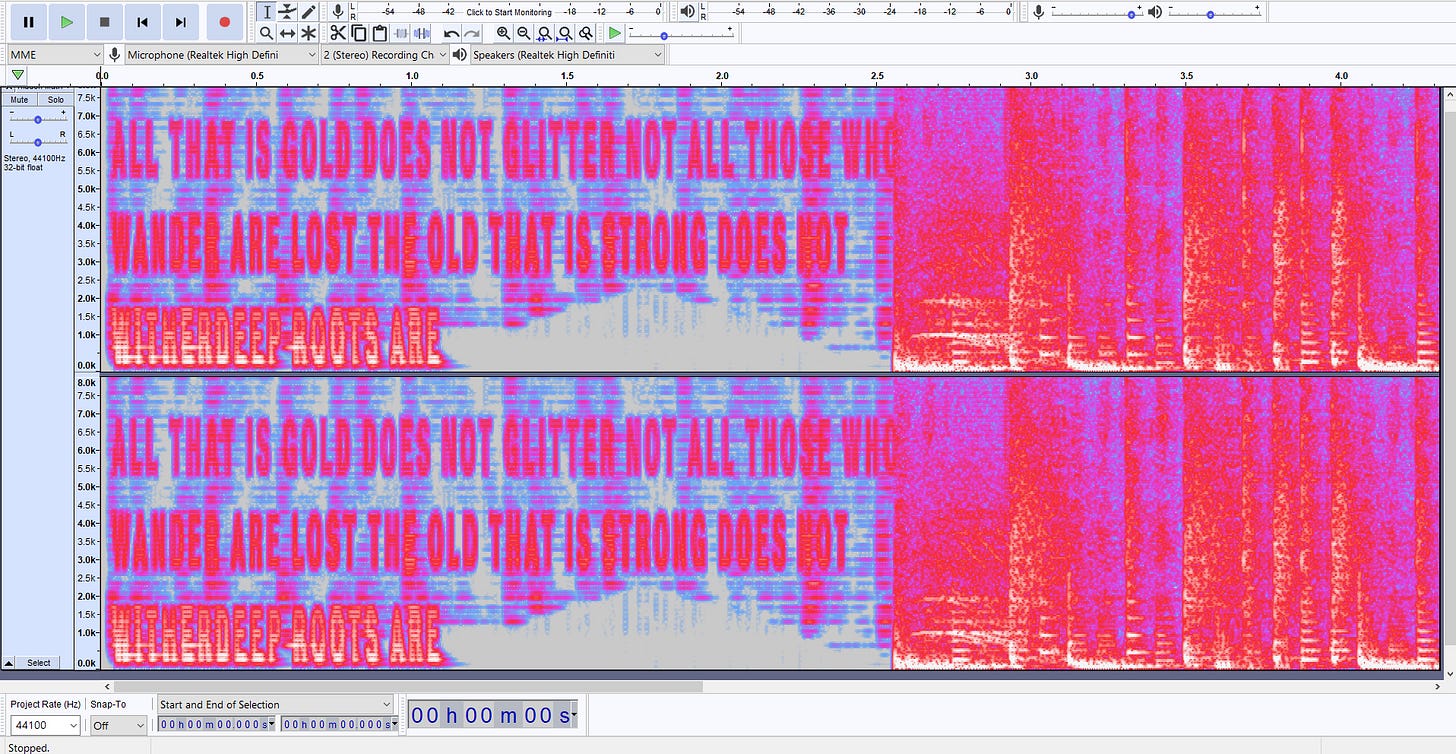Open the selection start time format arrow

click(x=271, y=724)
